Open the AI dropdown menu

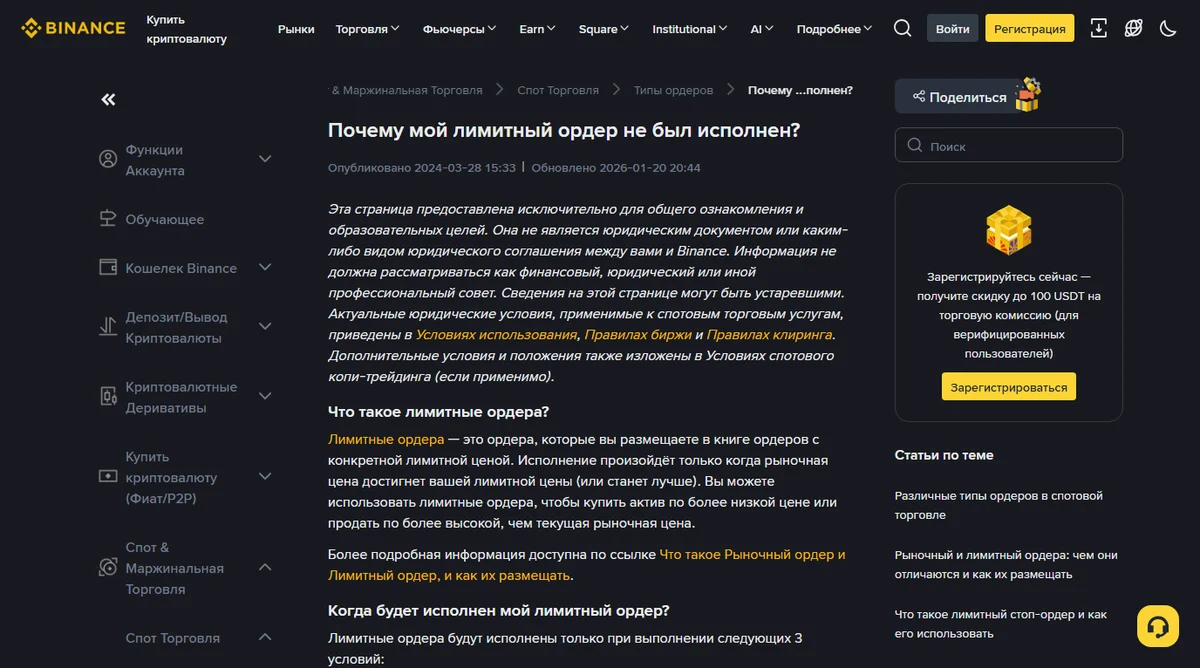[762, 29]
